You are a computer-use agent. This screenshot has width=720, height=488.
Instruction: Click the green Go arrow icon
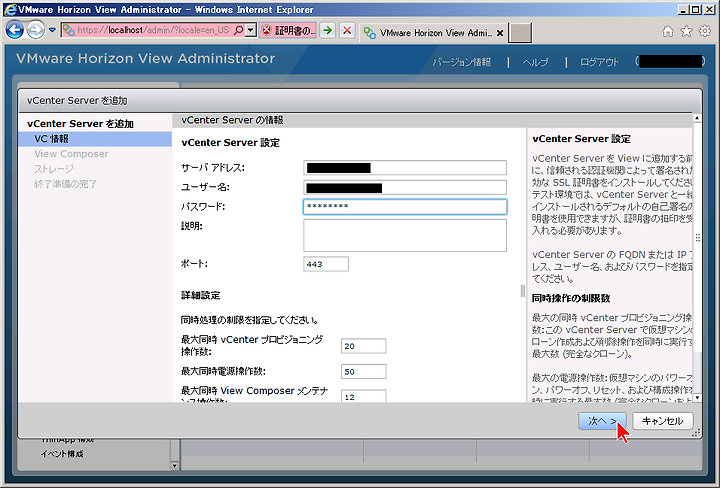[327, 31]
